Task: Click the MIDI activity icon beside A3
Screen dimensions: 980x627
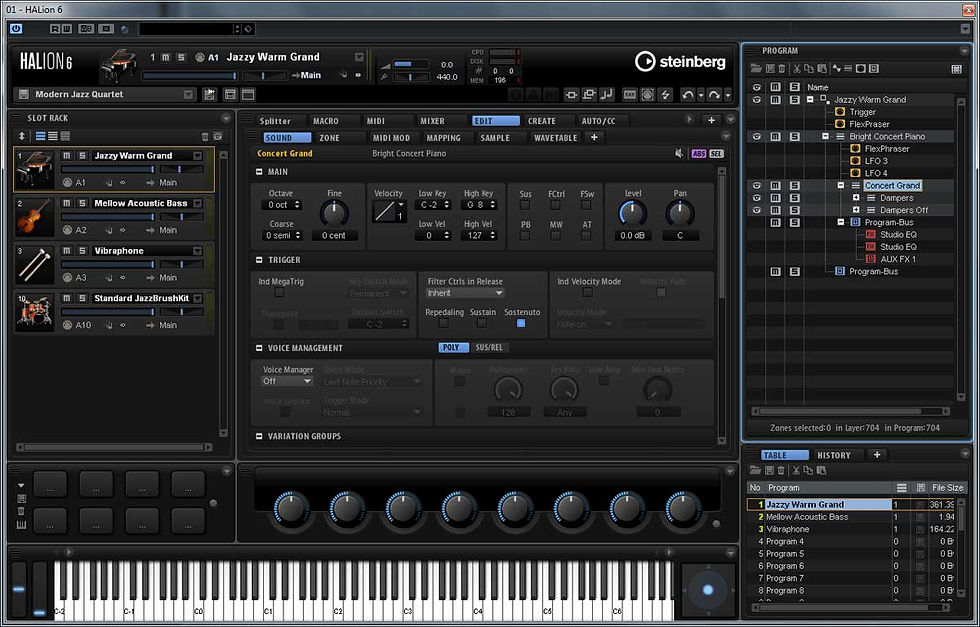Action: point(68,278)
